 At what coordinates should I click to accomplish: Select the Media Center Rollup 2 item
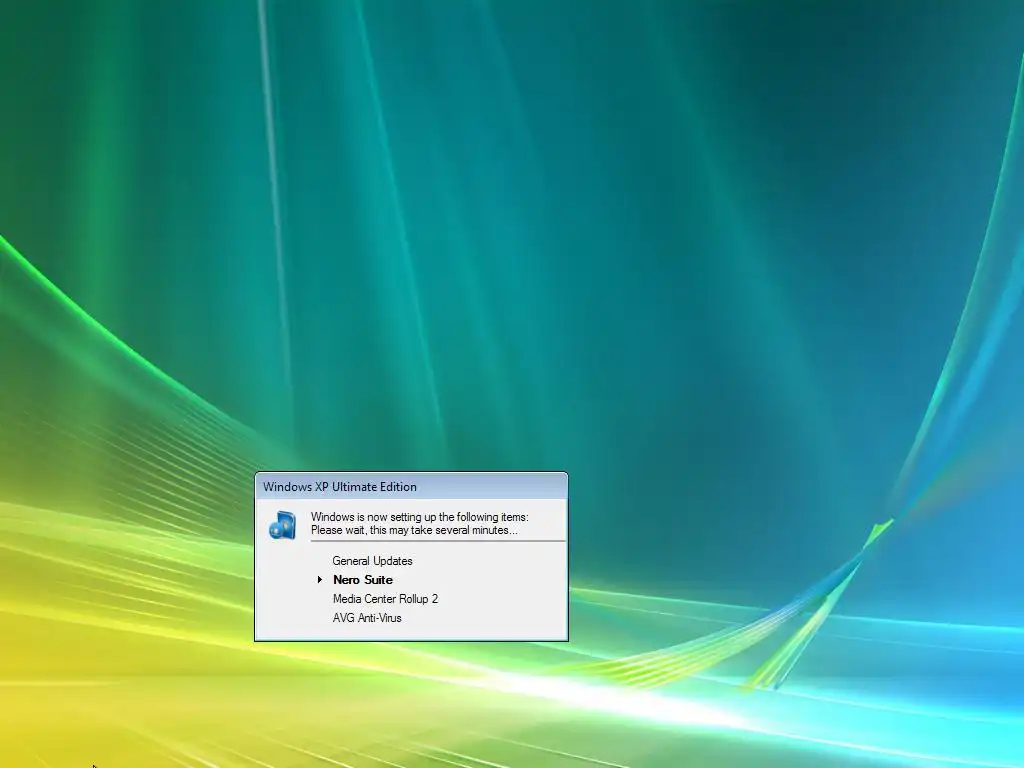385,599
